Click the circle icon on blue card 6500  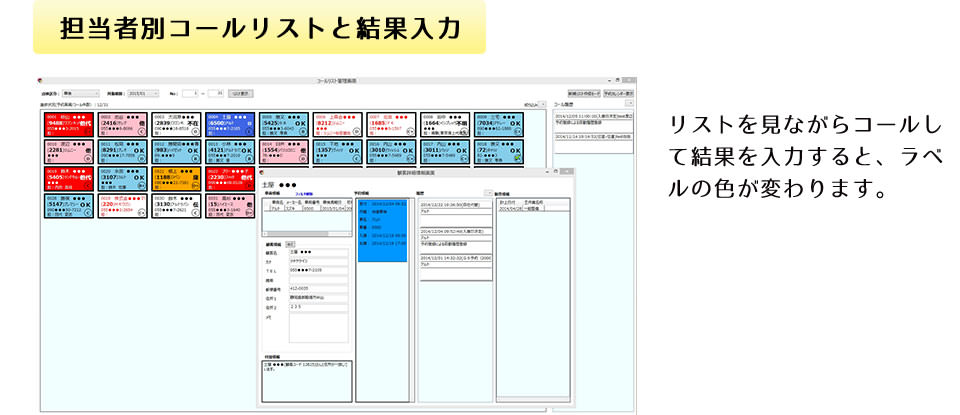pos(249,131)
